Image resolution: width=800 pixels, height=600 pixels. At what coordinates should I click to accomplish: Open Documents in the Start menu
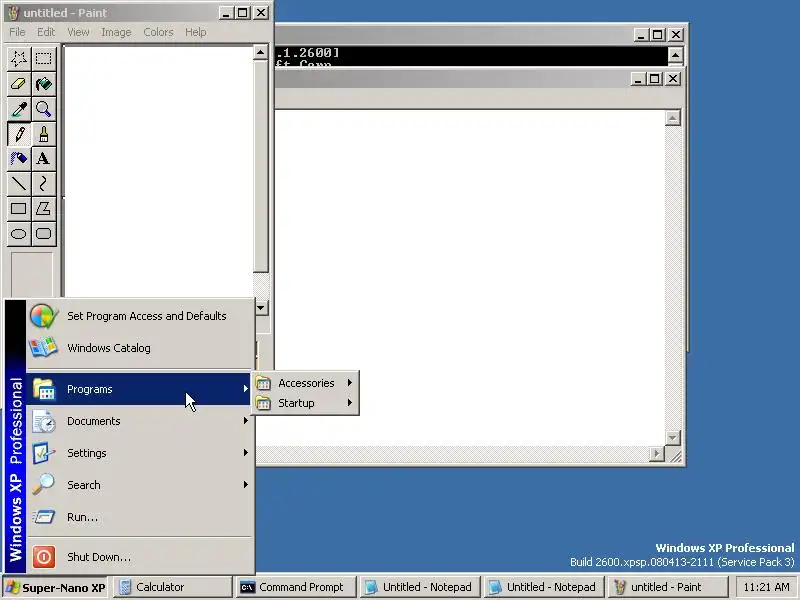pyautogui.click(x=139, y=421)
